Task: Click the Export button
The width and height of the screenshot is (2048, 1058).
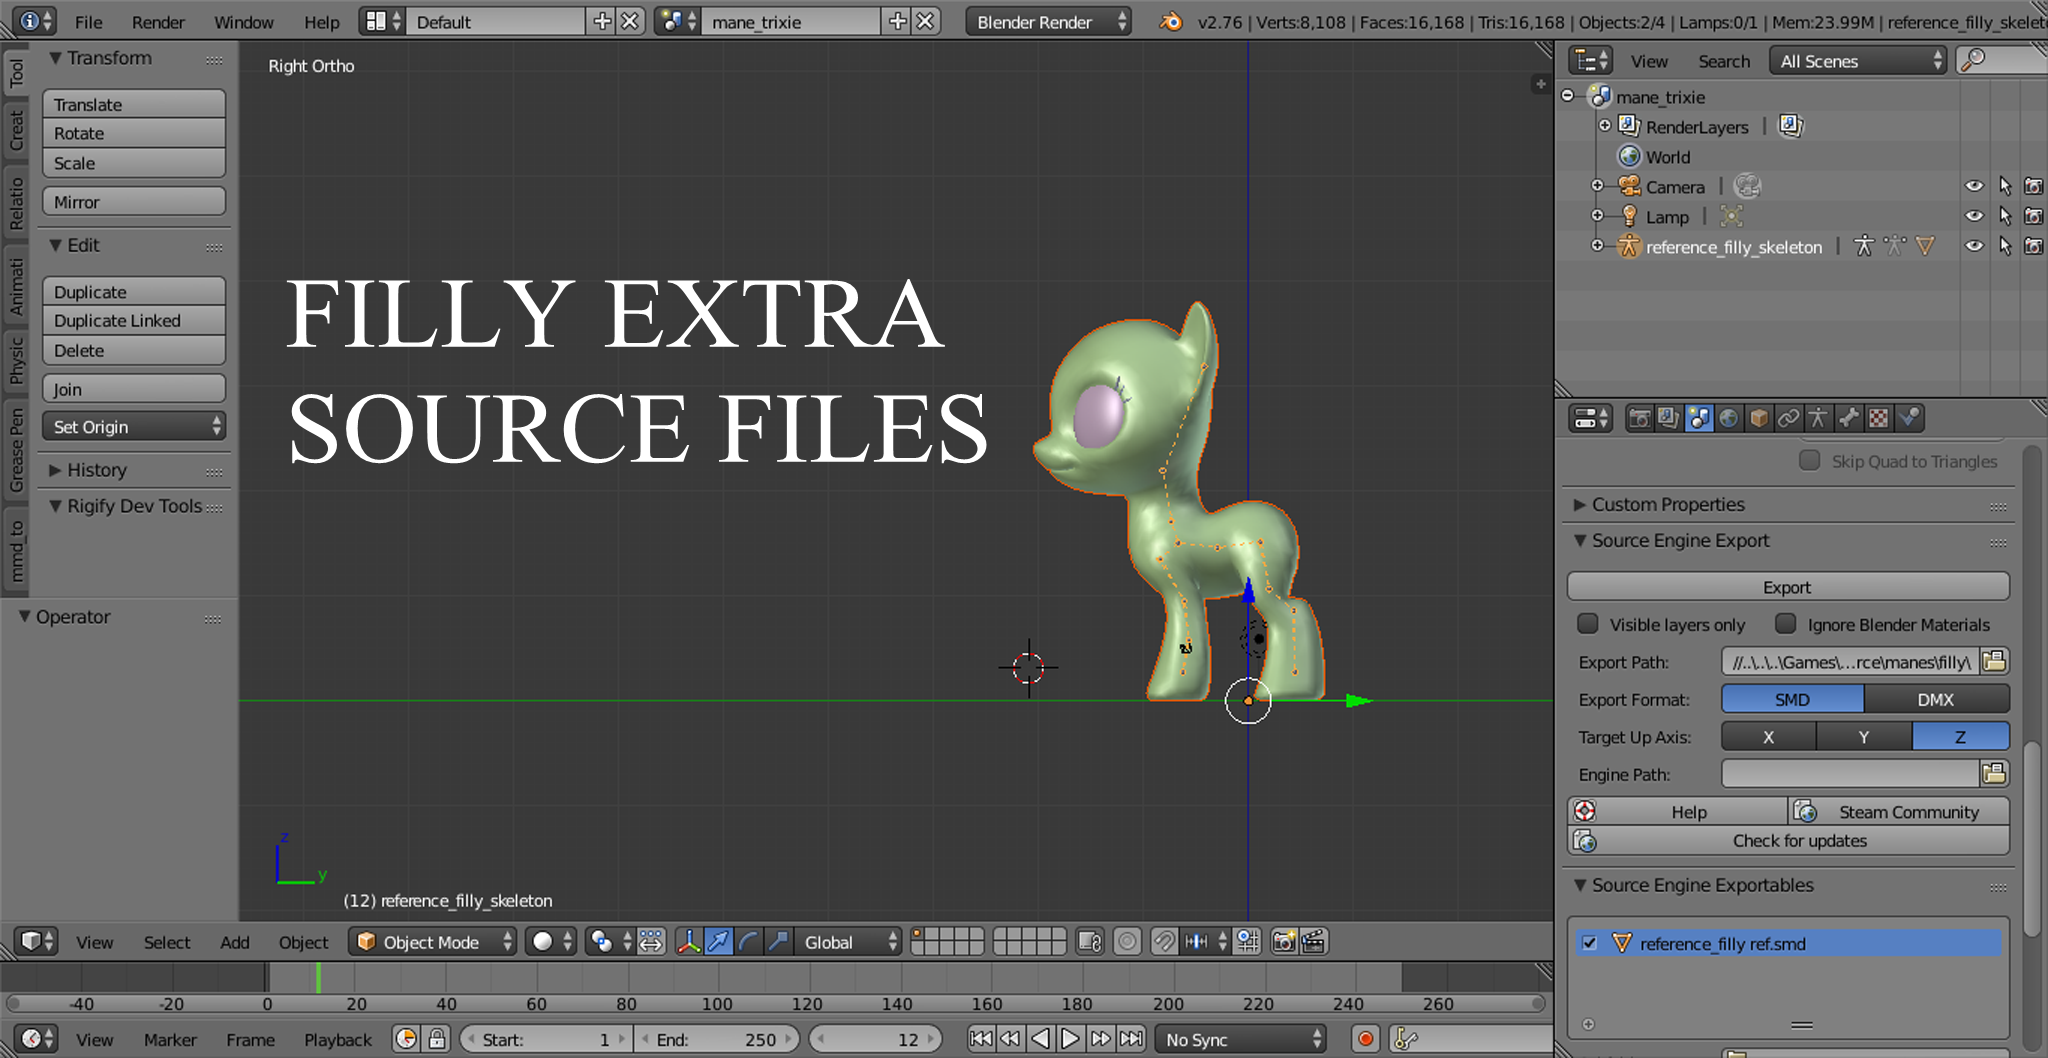Action: pos(1788,587)
